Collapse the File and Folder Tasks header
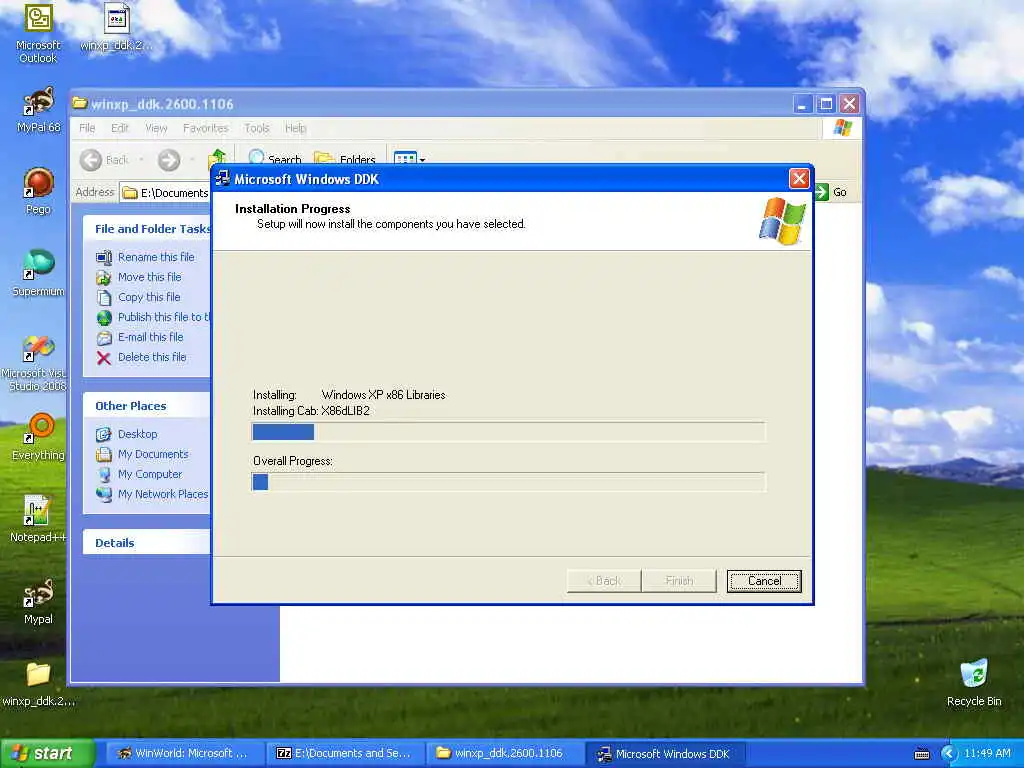1024x768 pixels. [148, 229]
